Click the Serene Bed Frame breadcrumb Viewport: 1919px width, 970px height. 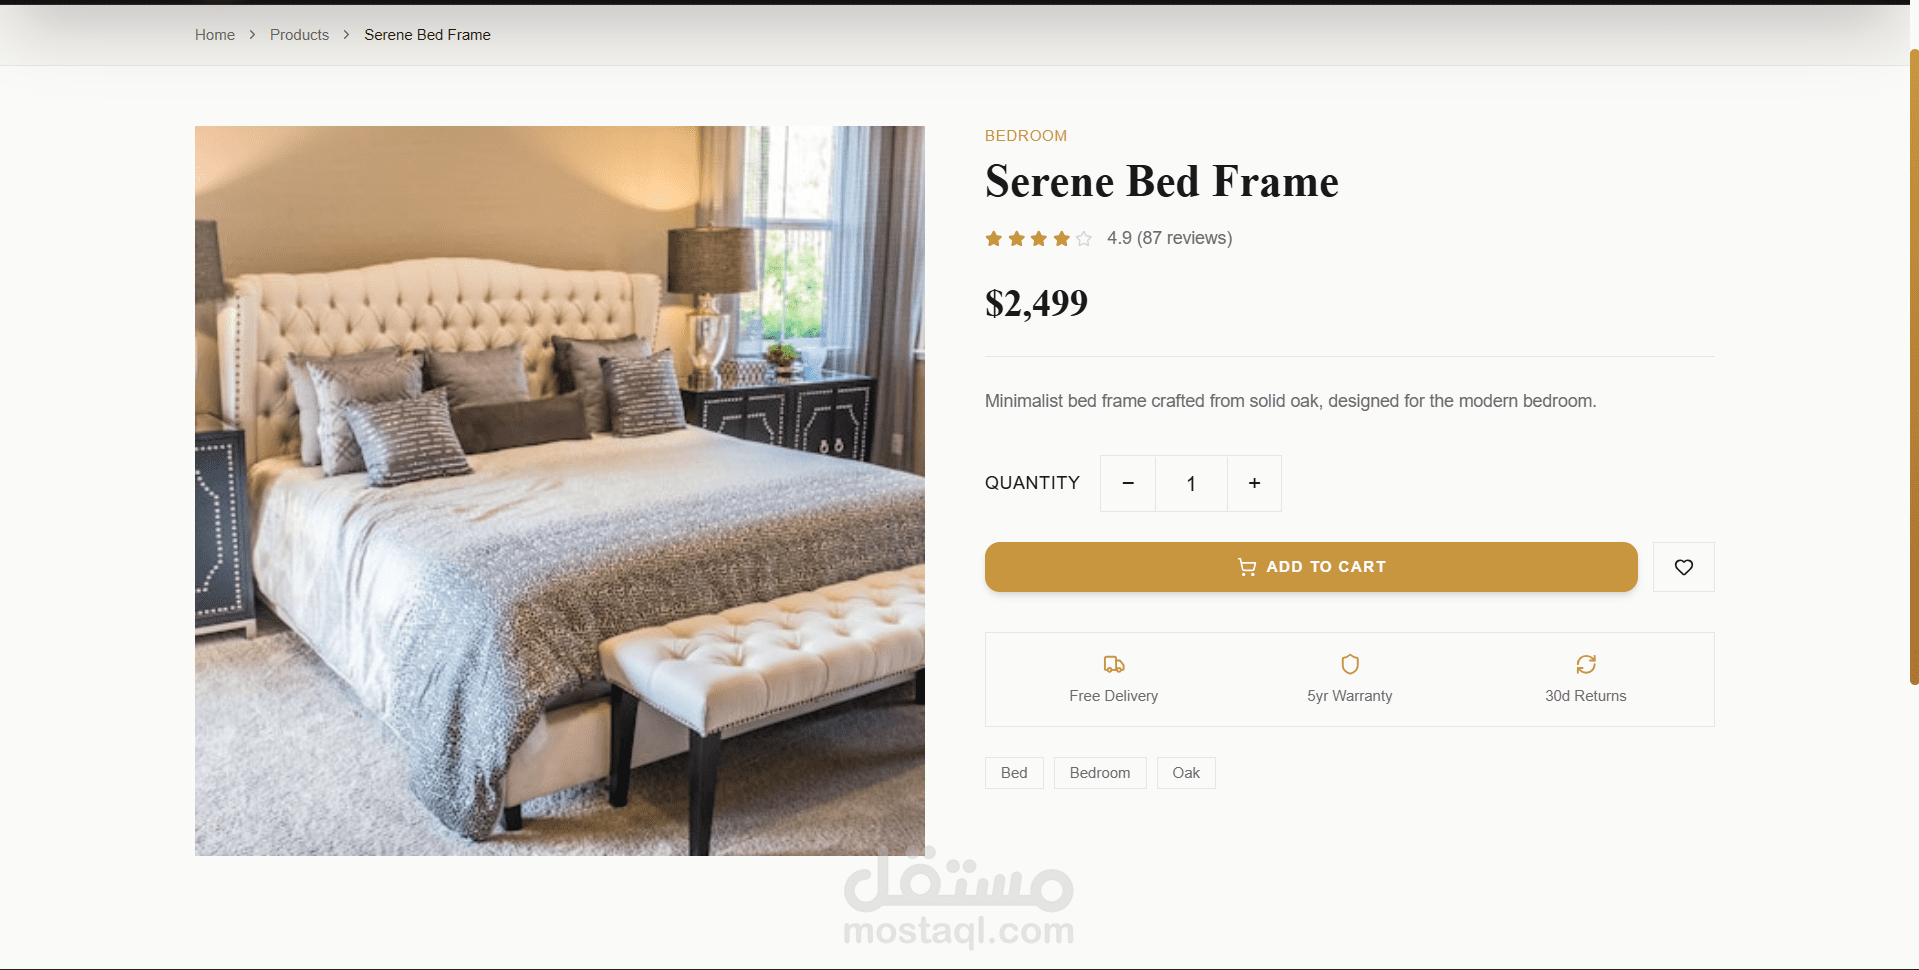[x=427, y=35]
